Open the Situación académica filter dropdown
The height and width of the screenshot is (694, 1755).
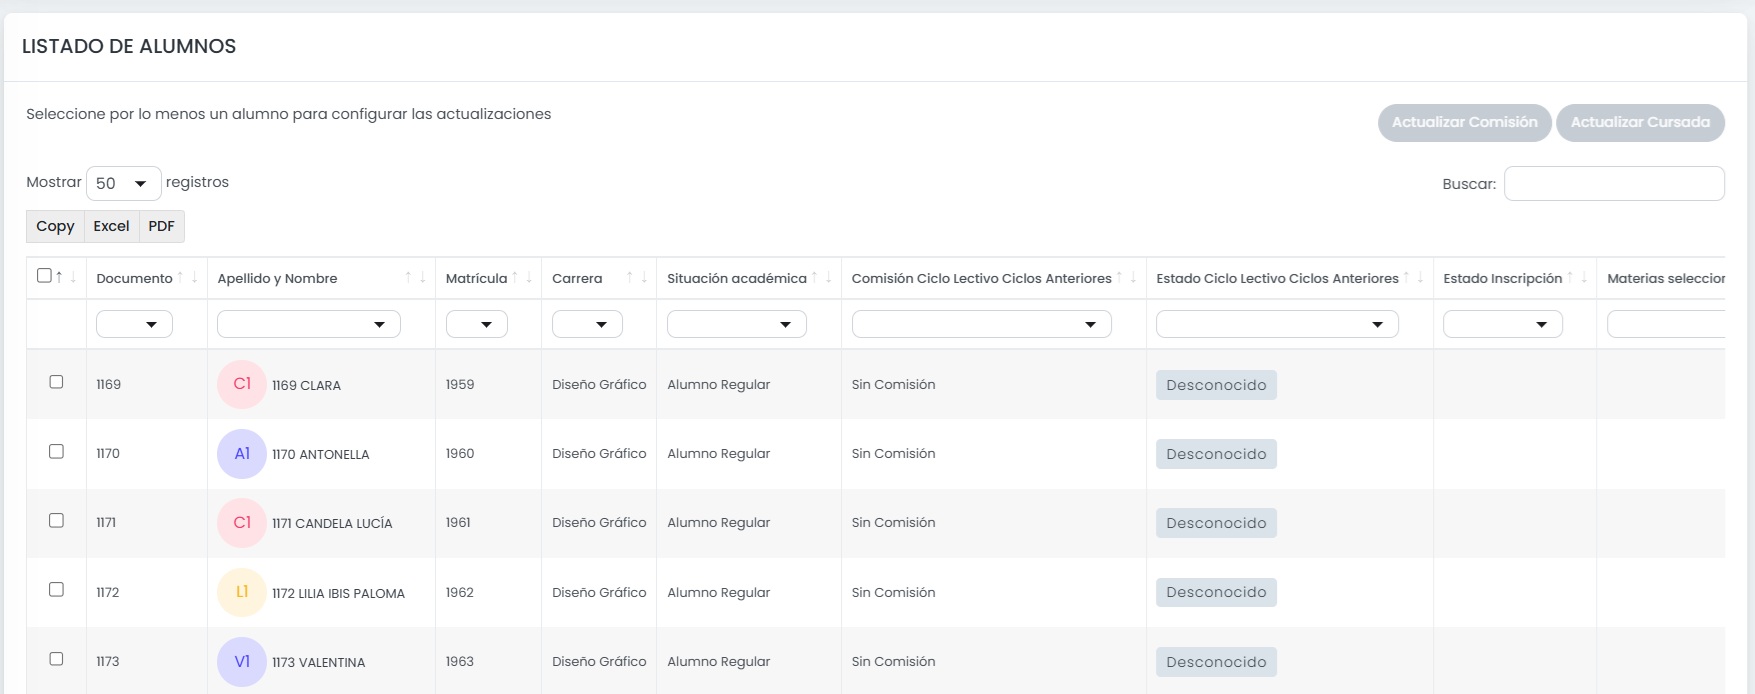click(737, 324)
